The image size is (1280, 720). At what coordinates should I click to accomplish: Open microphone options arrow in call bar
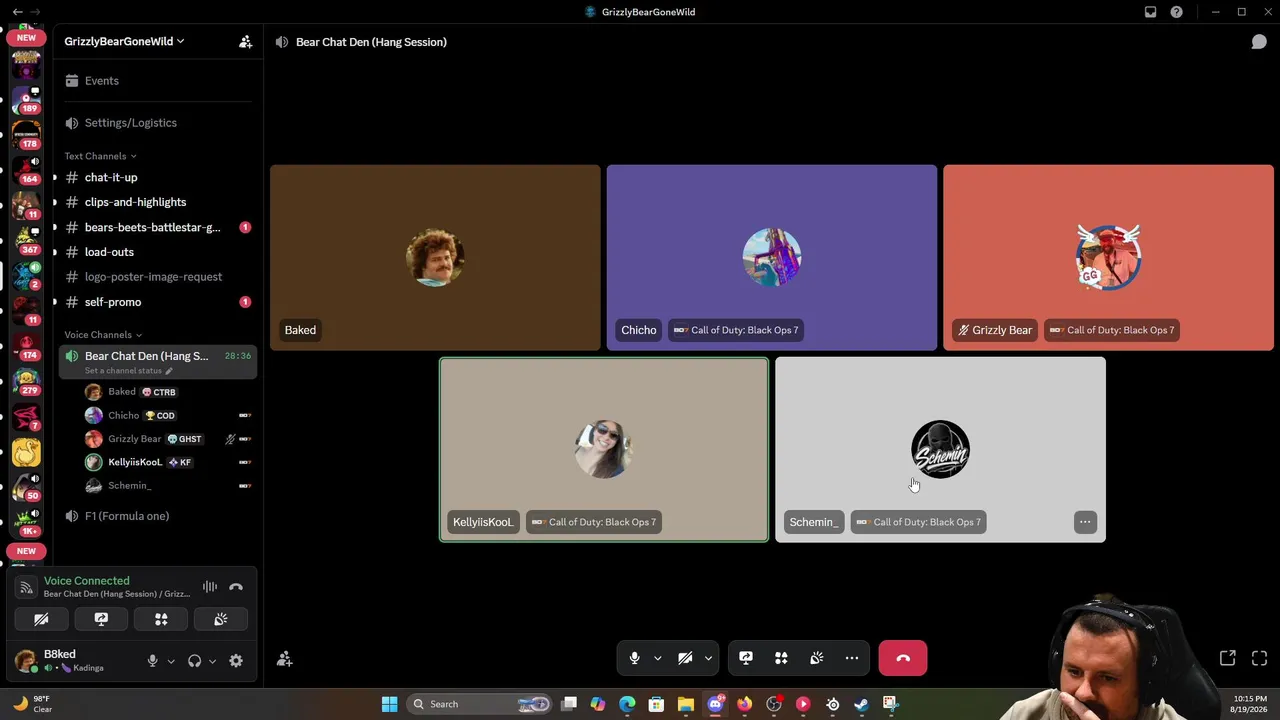657,658
